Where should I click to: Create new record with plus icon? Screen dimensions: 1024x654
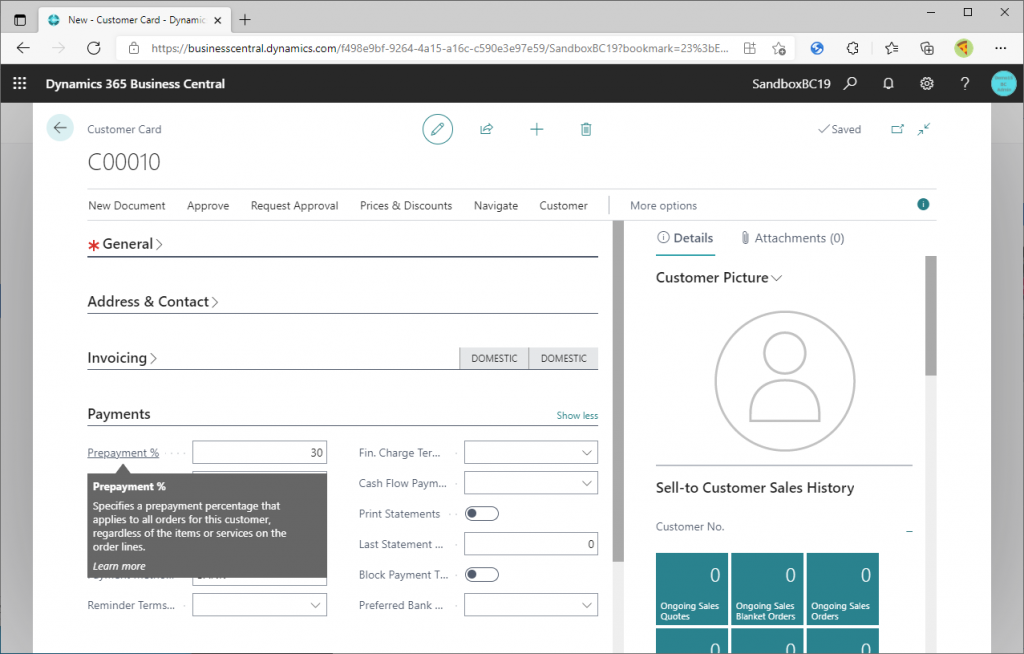point(537,129)
